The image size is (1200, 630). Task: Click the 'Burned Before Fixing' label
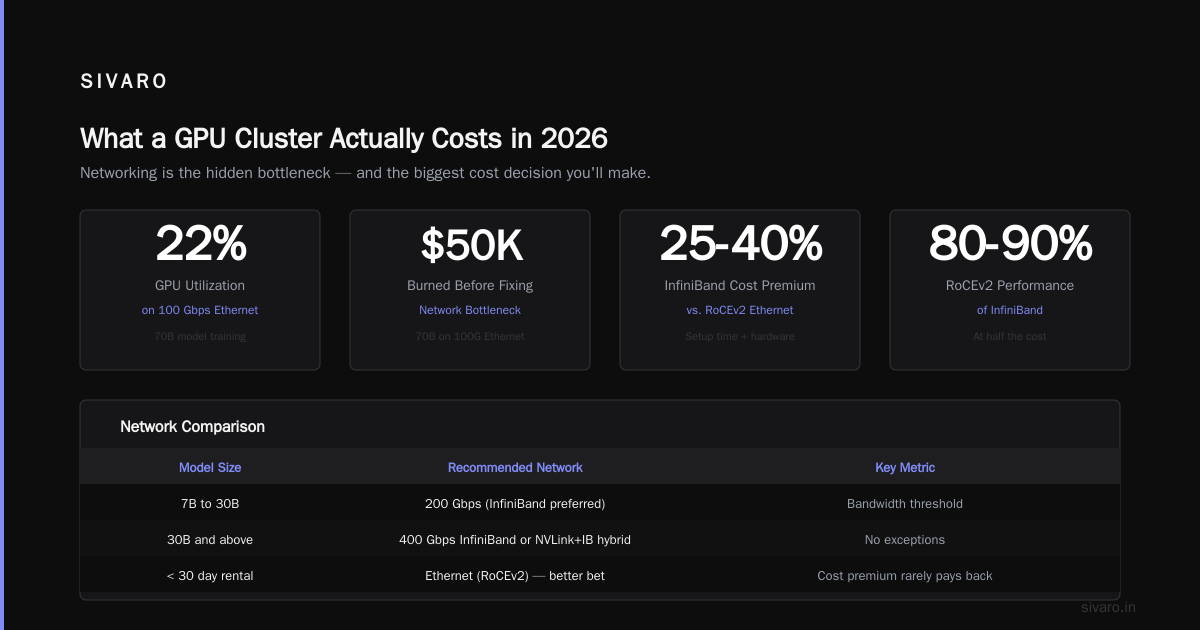coord(470,285)
